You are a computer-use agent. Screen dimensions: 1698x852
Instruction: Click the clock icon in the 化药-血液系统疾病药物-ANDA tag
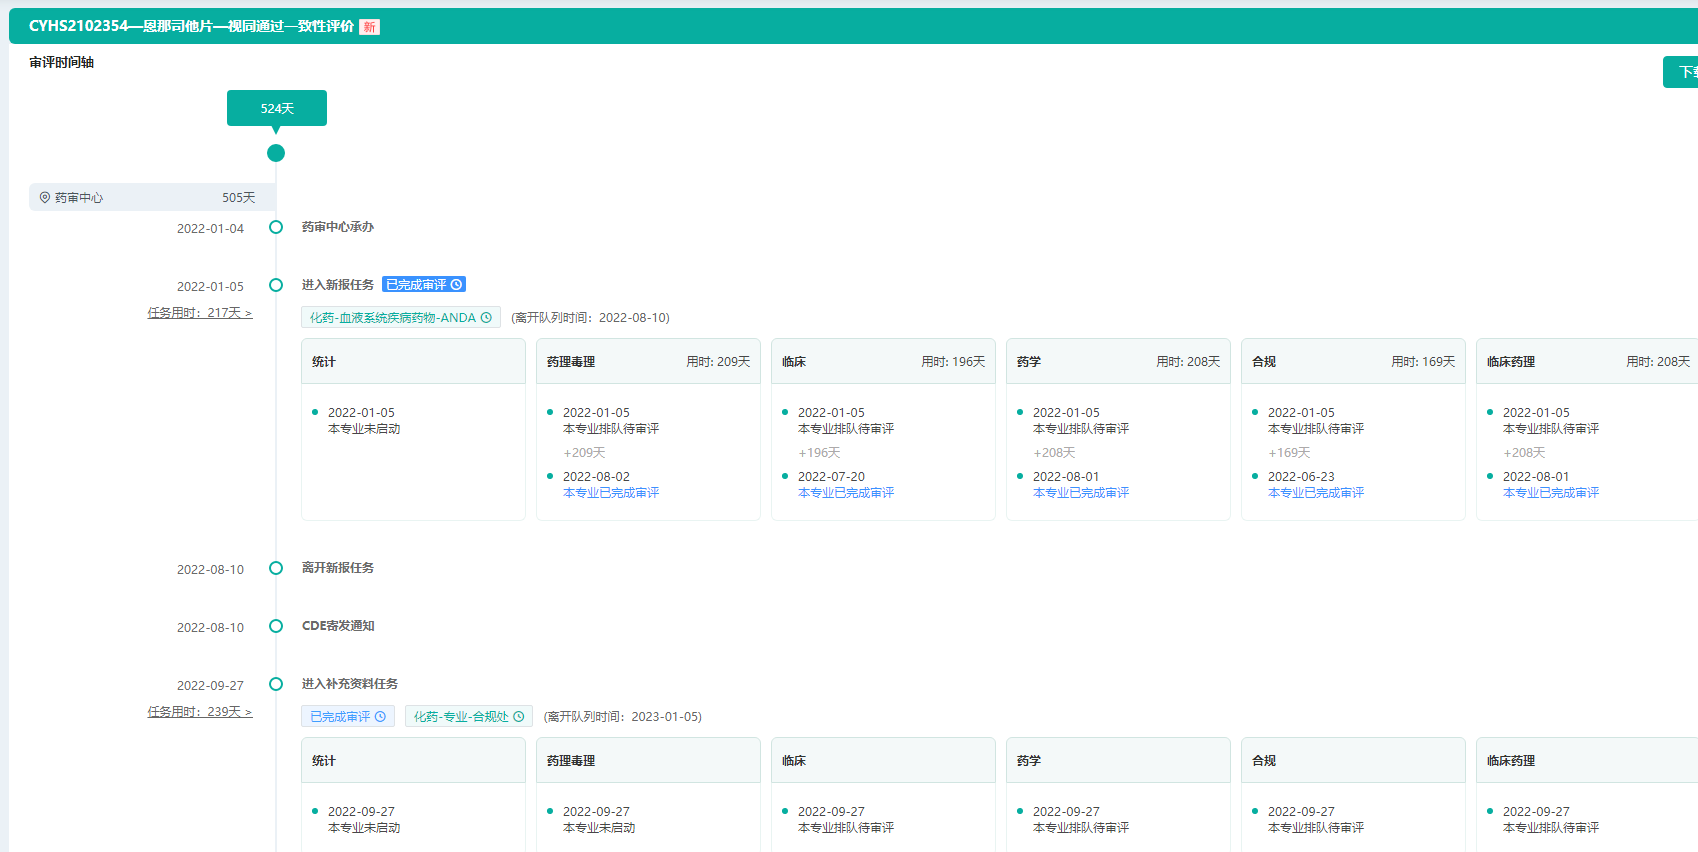tap(487, 318)
